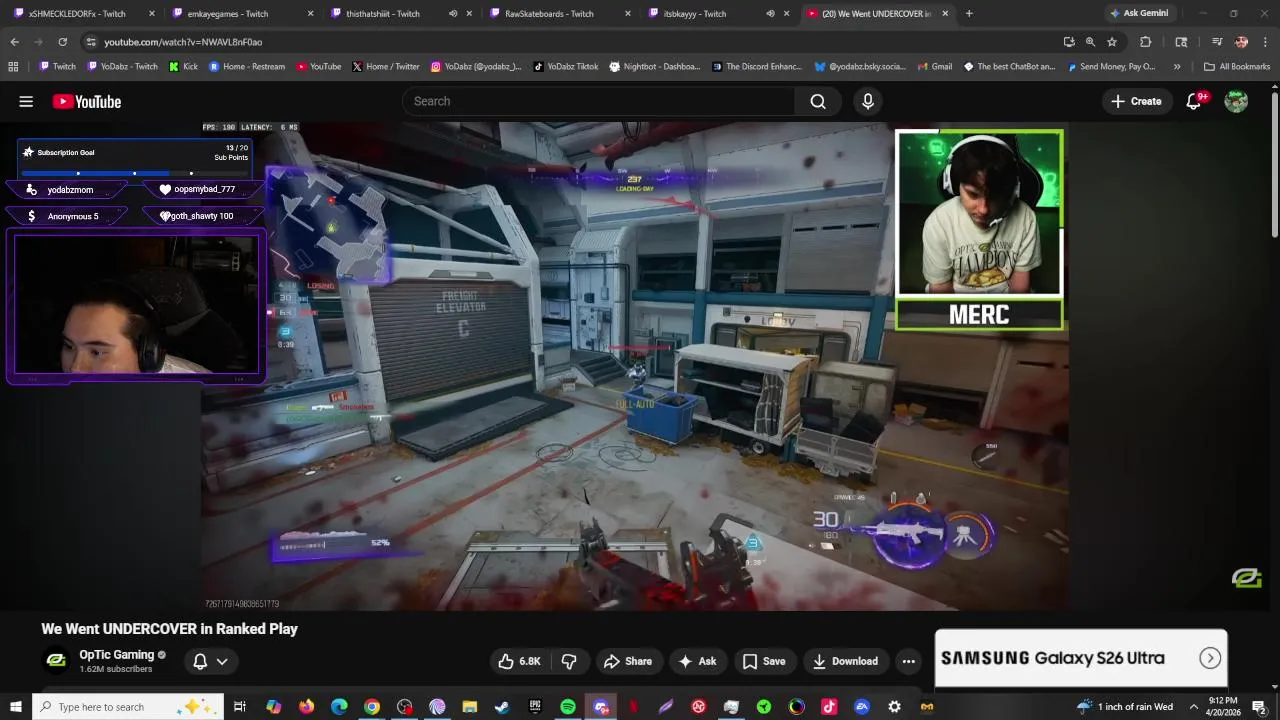Mute the itsbkayyy tab audio icon
Screen dimensions: 1280x720
[770, 14]
